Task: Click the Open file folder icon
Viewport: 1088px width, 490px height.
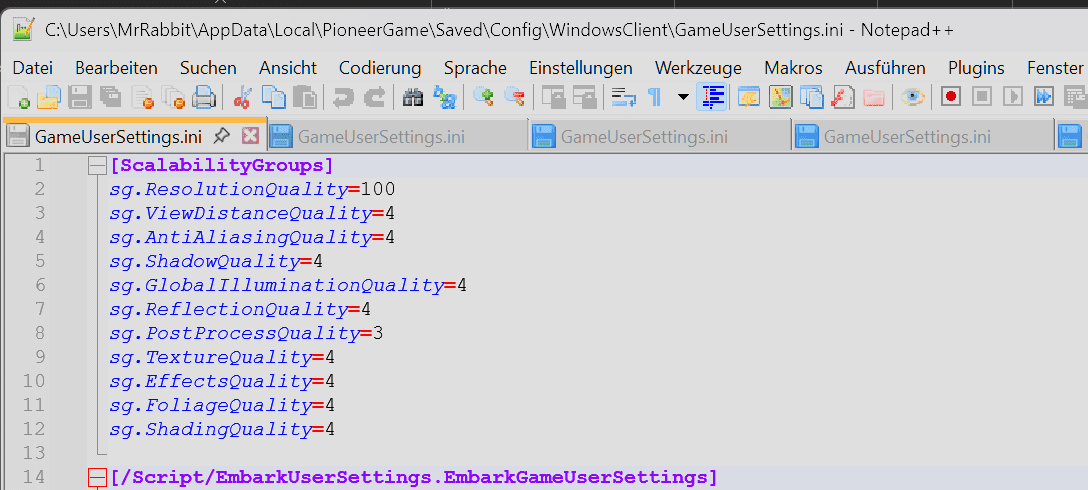Action: point(49,97)
